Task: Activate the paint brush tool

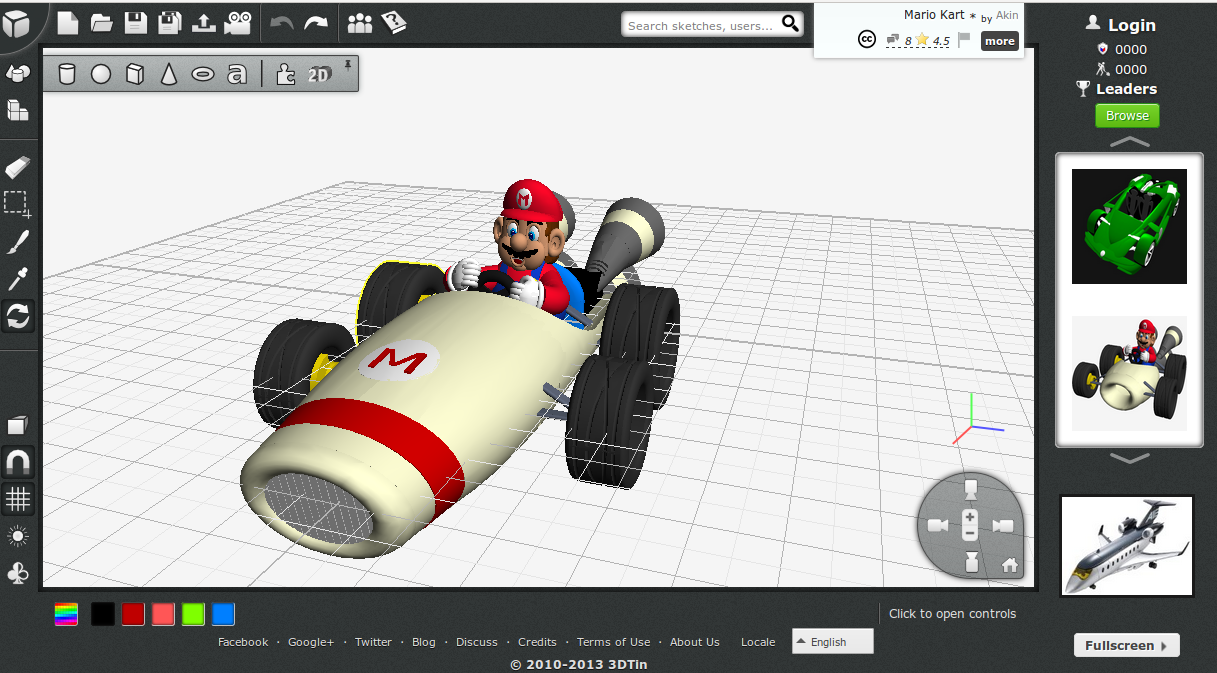Action: click(x=18, y=241)
